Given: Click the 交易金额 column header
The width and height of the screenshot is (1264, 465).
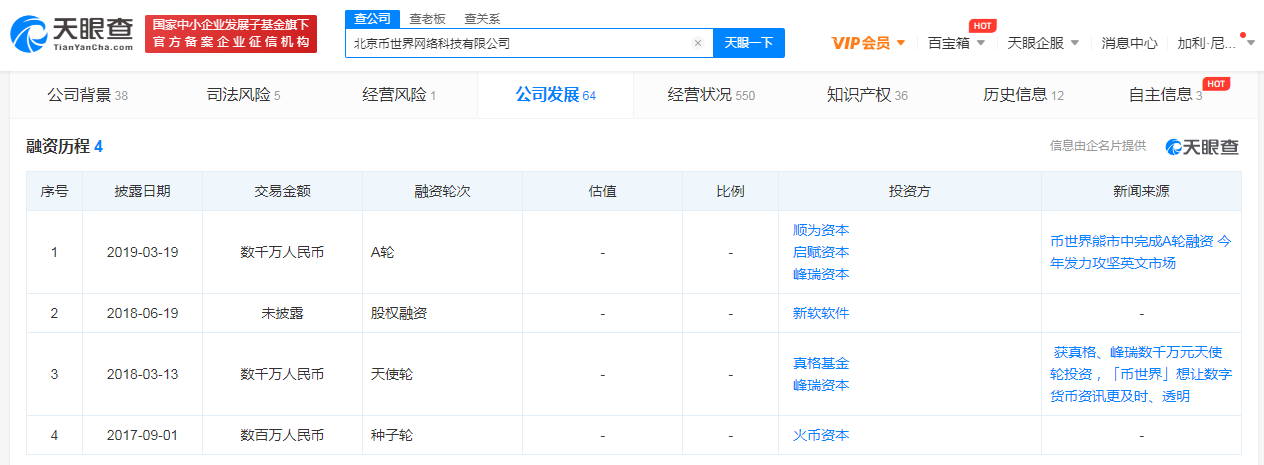Looking at the screenshot, I should [x=282, y=191].
